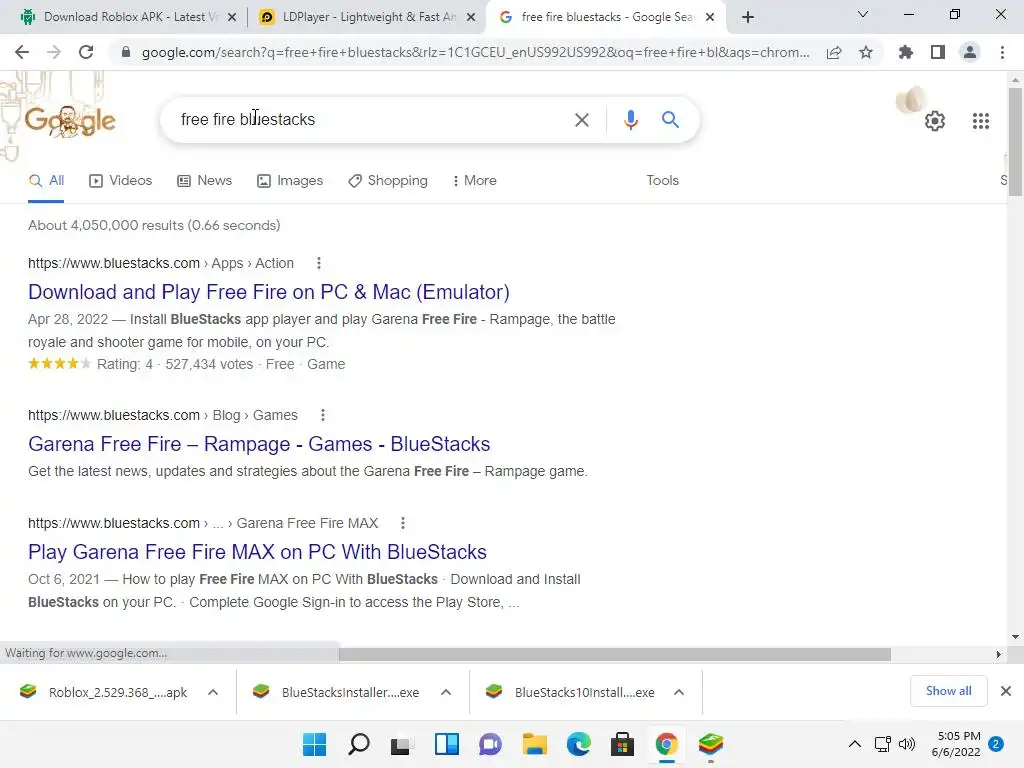Open the BlueStacksInstaller exe download
This screenshot has width=1024, height=768.
[x=337, y=692]
